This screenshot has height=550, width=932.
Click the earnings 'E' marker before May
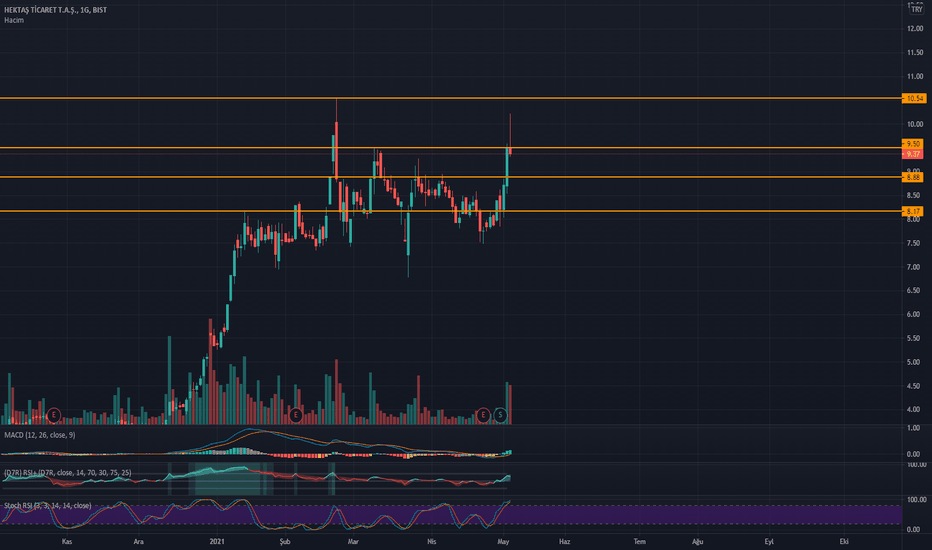pyautogui.click(x=483, y=415)
